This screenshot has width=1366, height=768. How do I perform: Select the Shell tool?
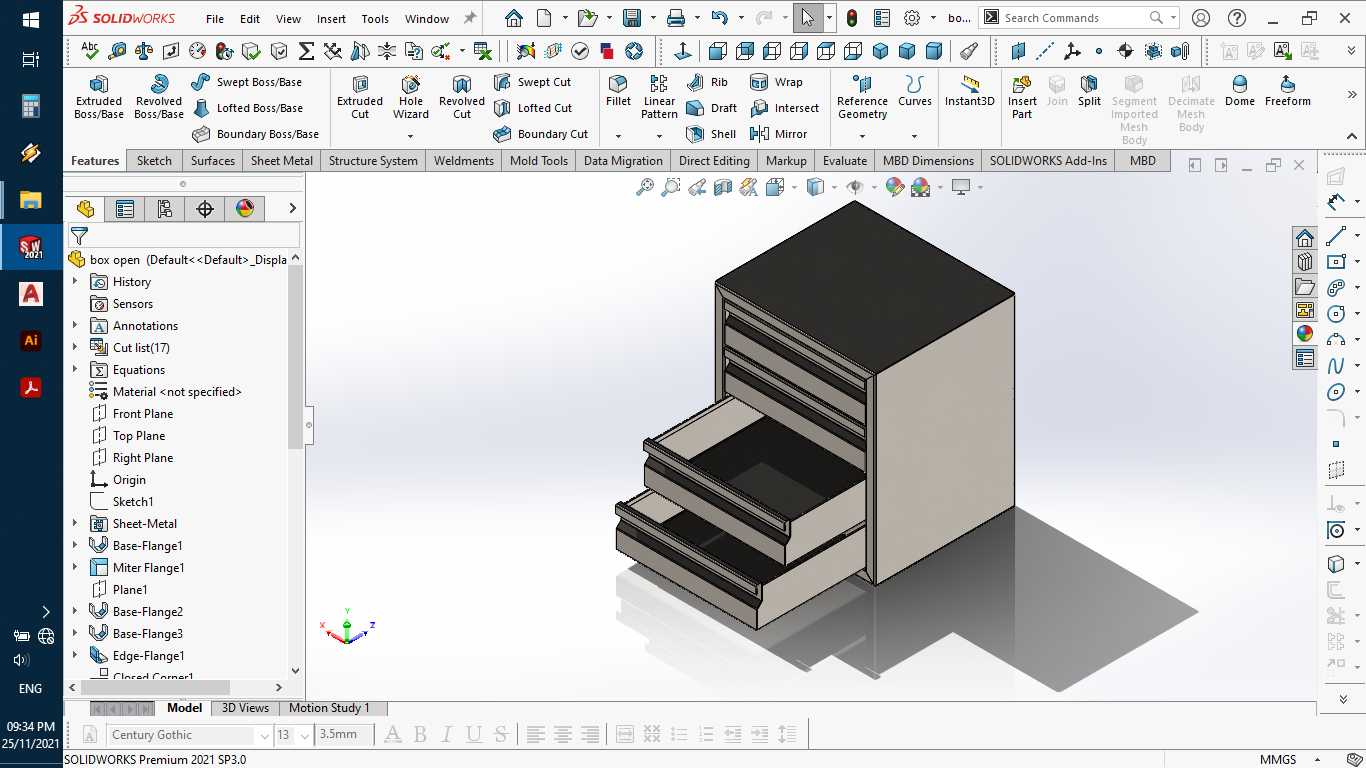(712, 134)
